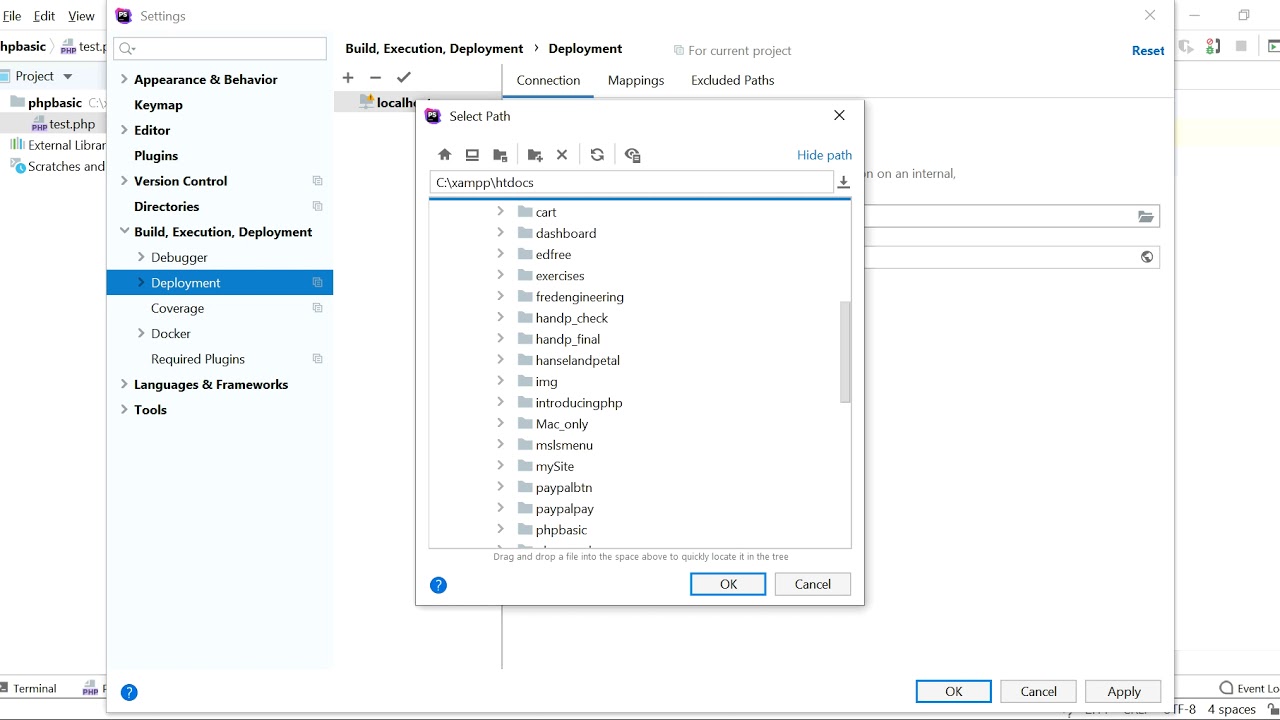Refresh the Select Path file tree
The height and width of the screenshot is (720, 1280).
(x=597, y=155)
